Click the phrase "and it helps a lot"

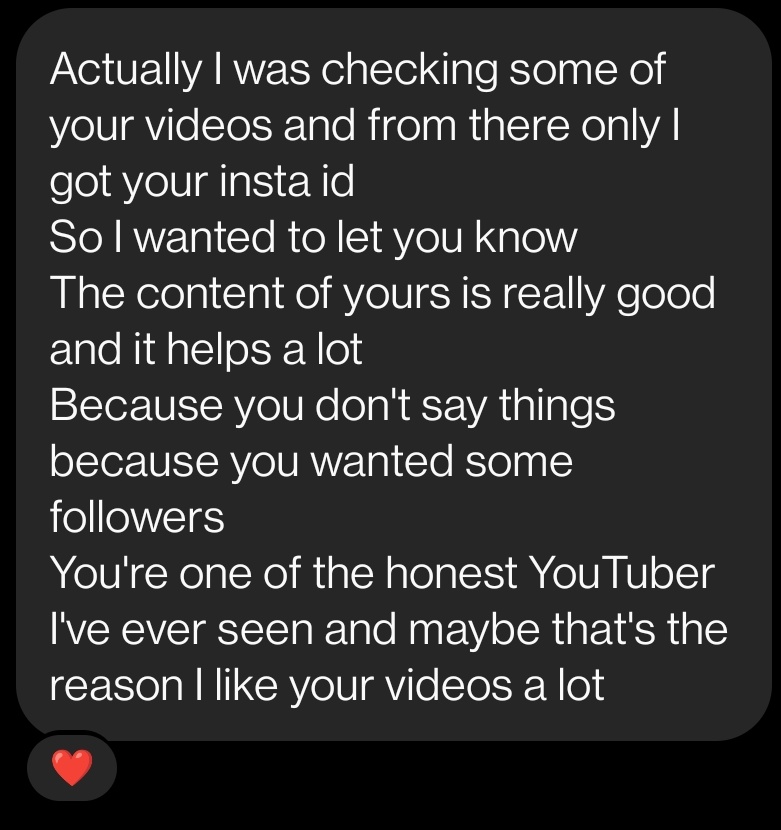[205, 350]
